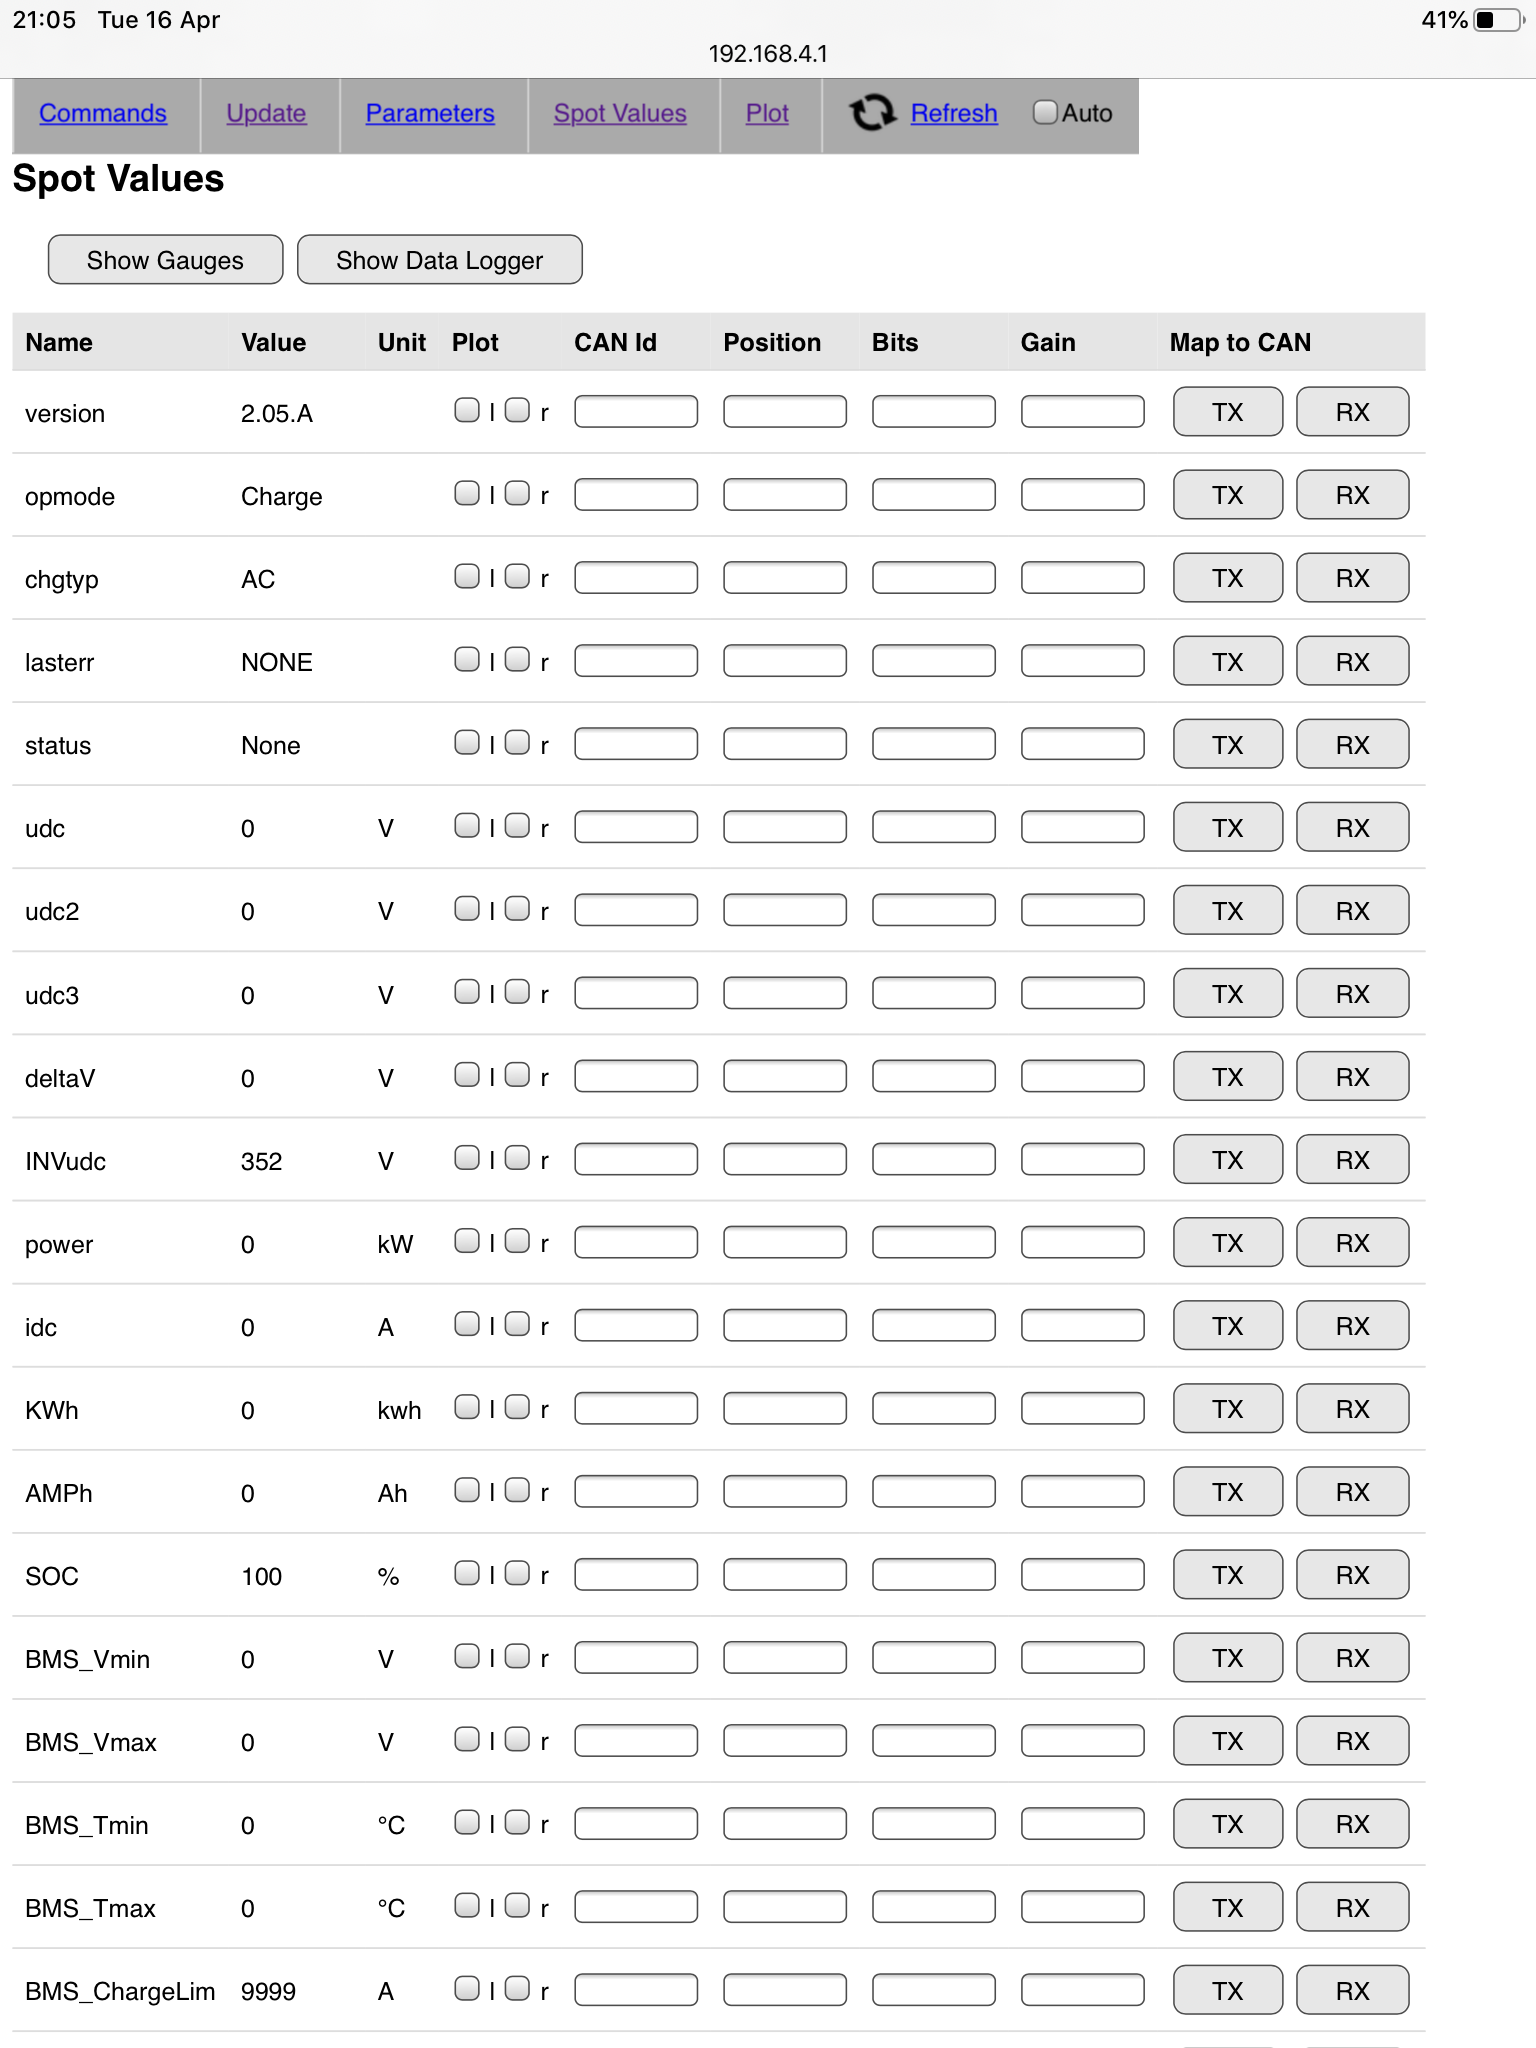Open the Update tab
This screenshot has width=1536, height=2048.
pyautogui.click(x=266, y=113)
